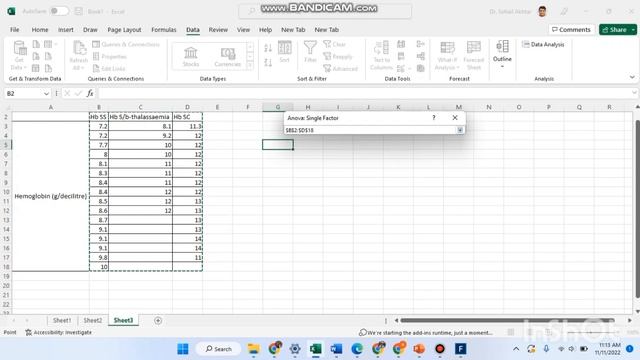640x360 pixels.
Task: Switch to the Review tab
Action: click(218, 30)
